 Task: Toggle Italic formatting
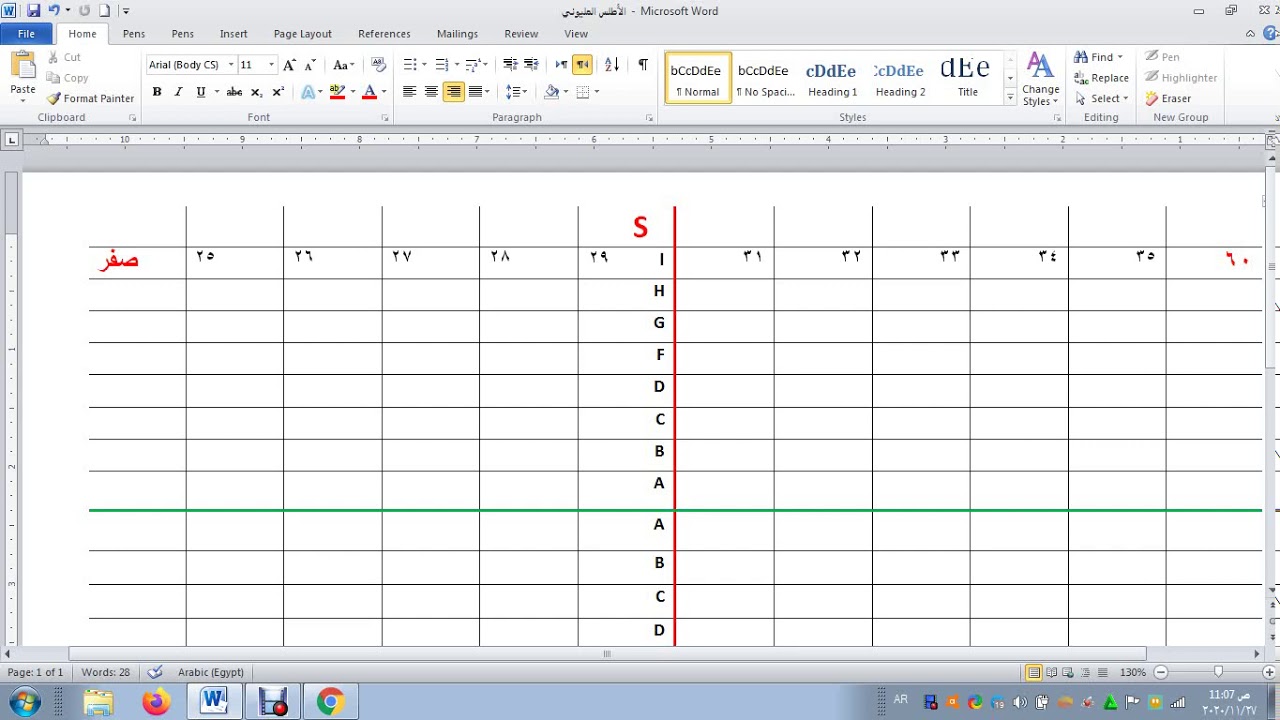178,92
